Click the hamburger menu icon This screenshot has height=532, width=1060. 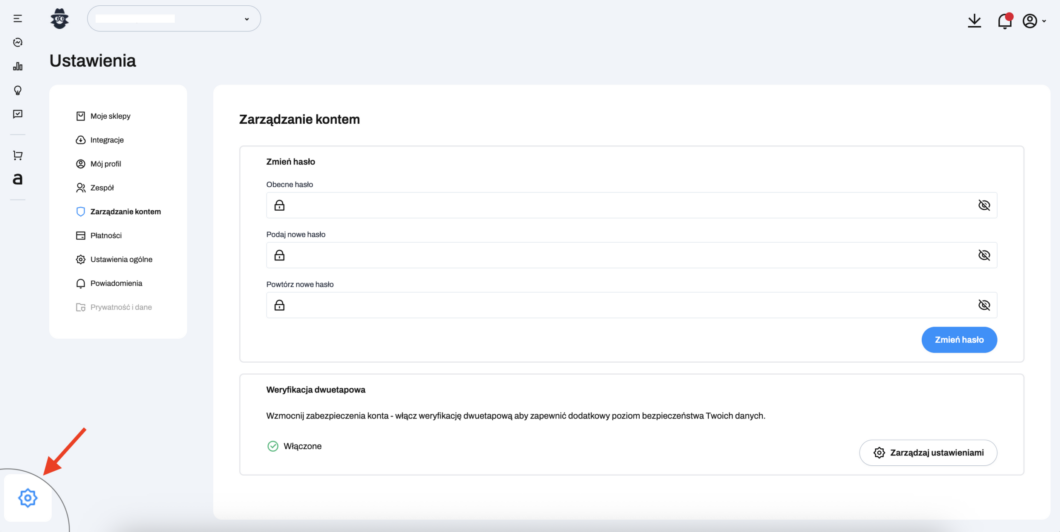[x=17, y=19]
